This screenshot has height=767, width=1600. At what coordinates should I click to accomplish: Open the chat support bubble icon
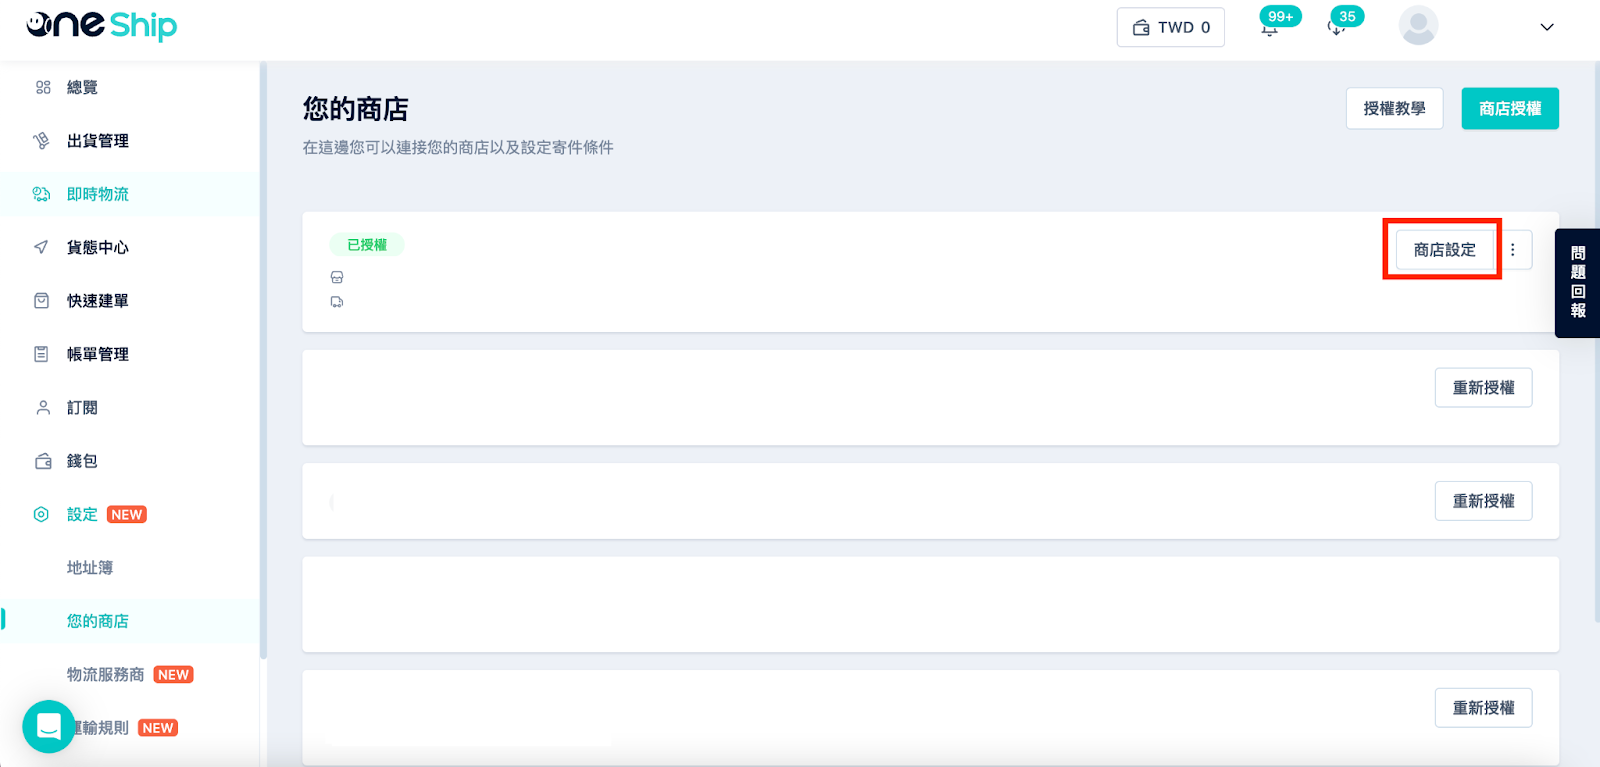click(48, 726)
